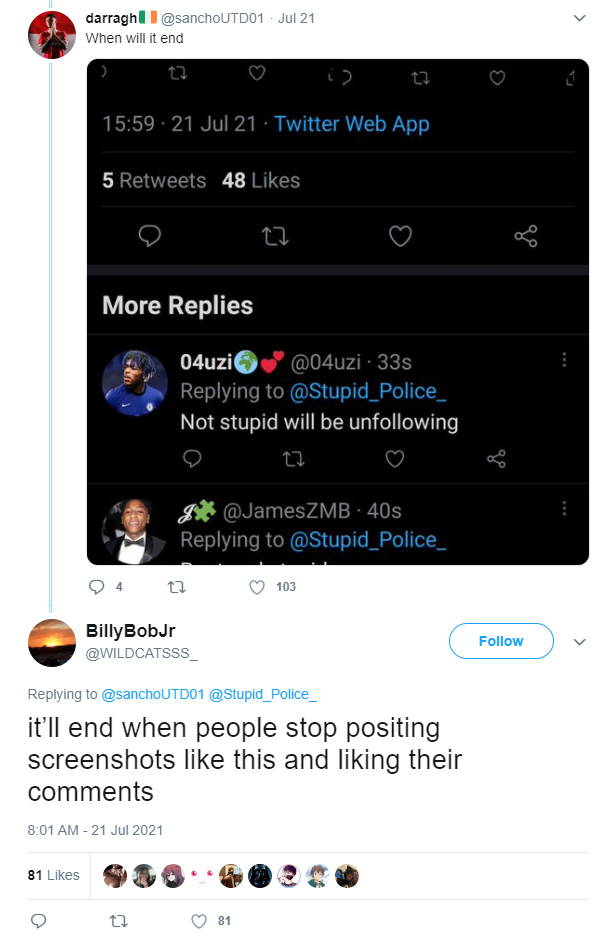
Task: Reply to BillyBobJr's tweet
Action: (x=38, y=920)
